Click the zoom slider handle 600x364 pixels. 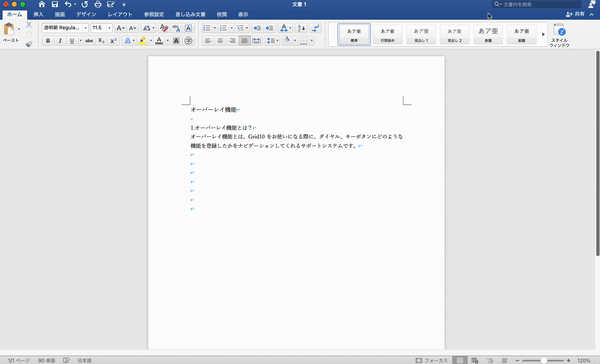point(543,360)
